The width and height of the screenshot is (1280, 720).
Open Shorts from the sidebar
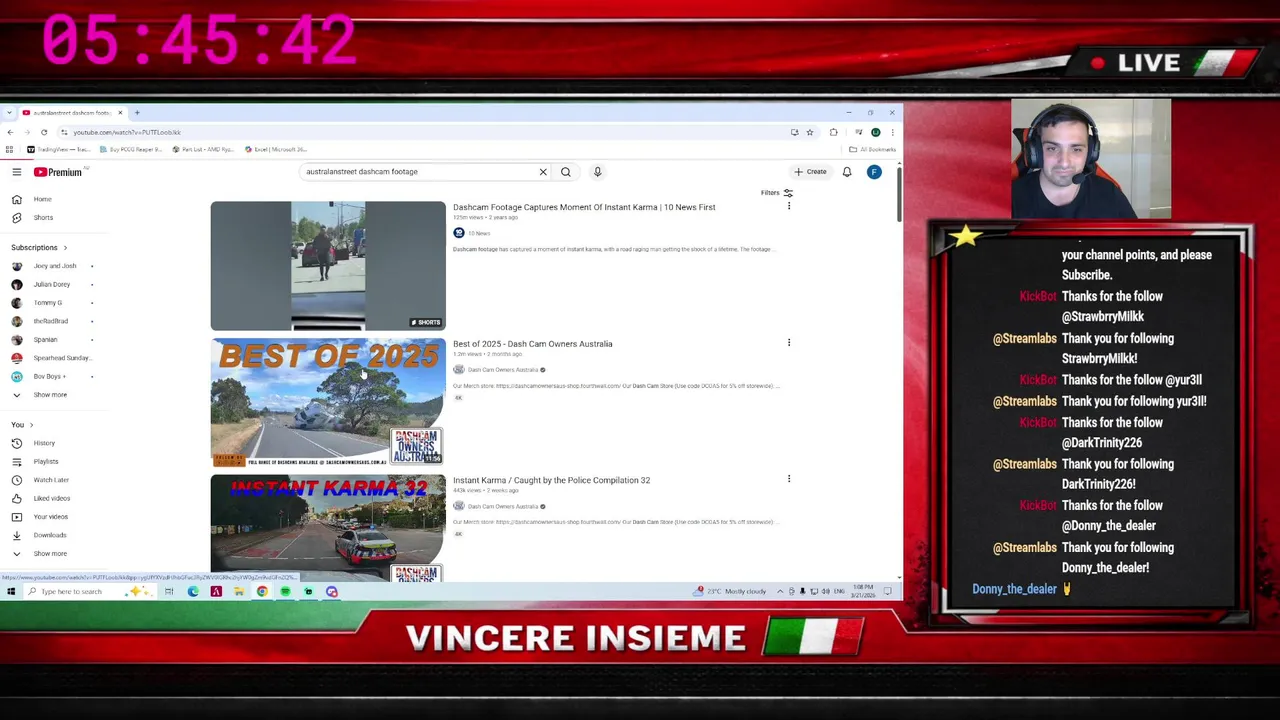32,217
